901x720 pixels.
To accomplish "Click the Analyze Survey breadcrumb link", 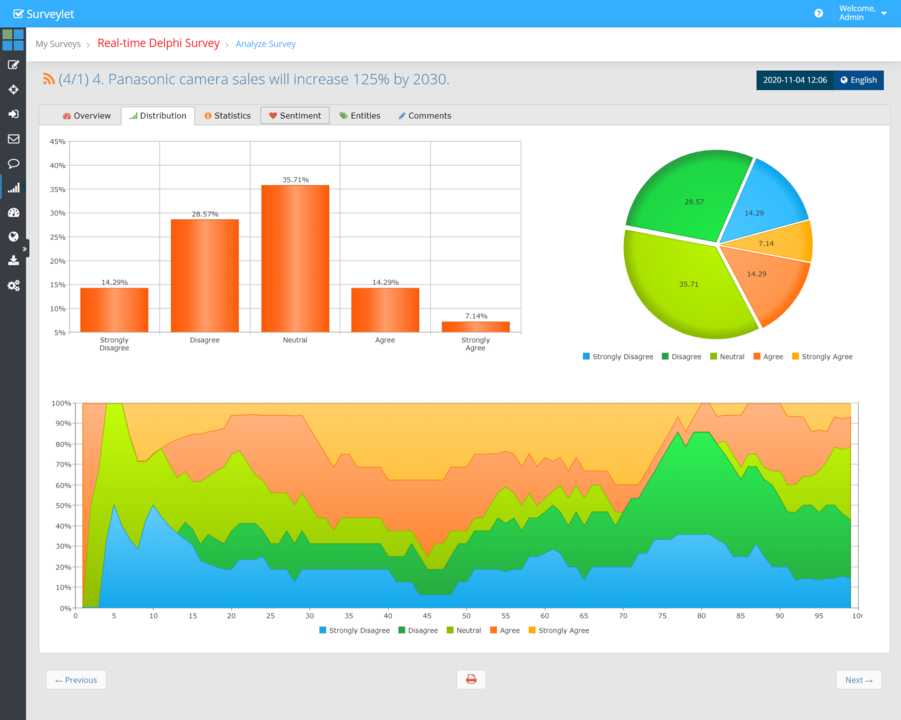I will [x=265, y=44].
